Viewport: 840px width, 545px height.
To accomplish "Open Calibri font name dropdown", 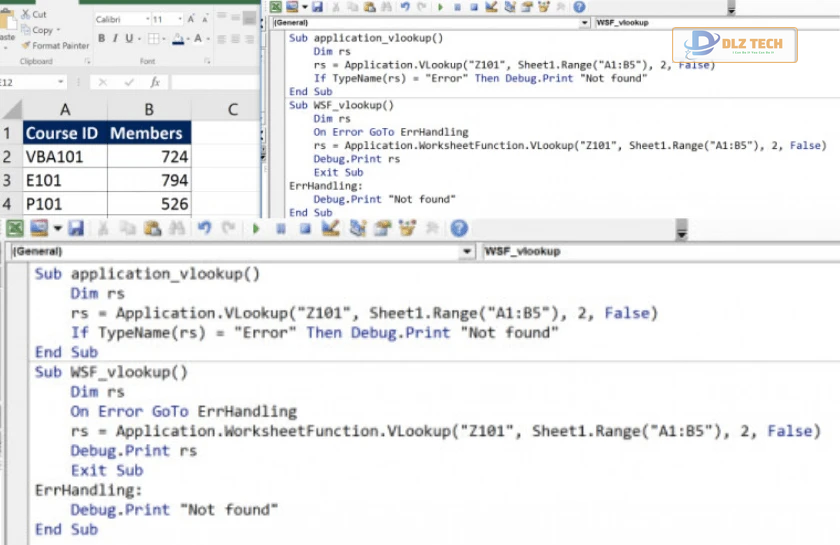I will 147,19.
